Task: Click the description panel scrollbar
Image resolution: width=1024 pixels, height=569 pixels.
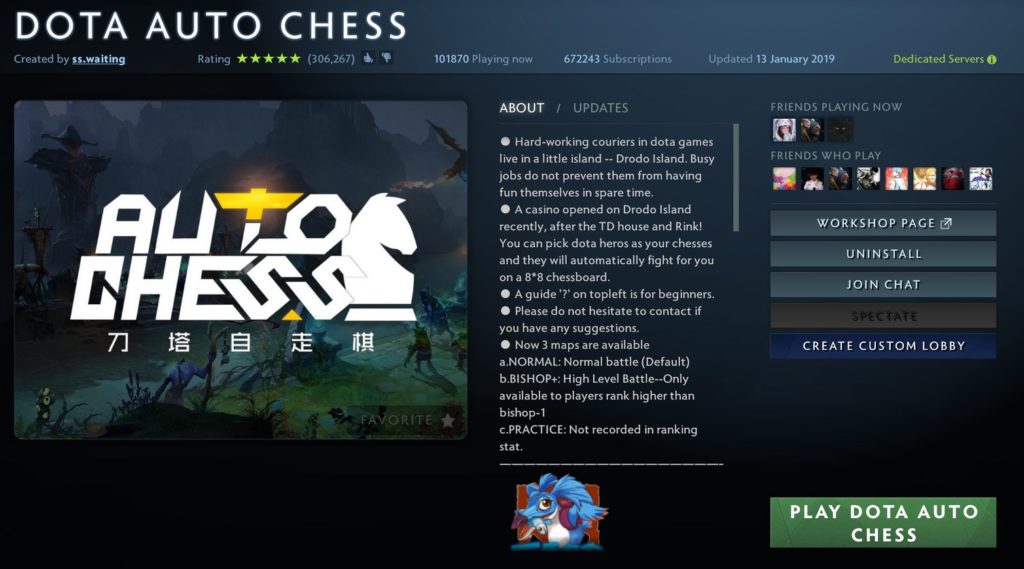Action: pos(736,178)
